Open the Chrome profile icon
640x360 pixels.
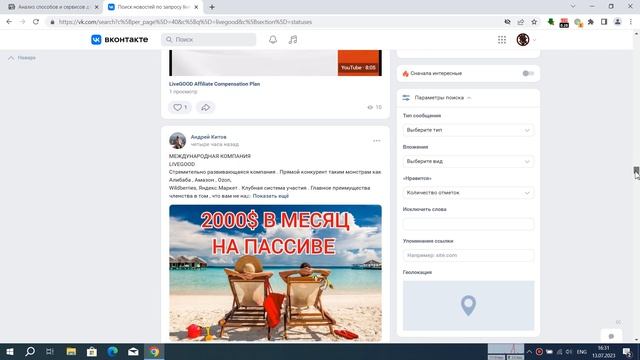click(618, 22)
